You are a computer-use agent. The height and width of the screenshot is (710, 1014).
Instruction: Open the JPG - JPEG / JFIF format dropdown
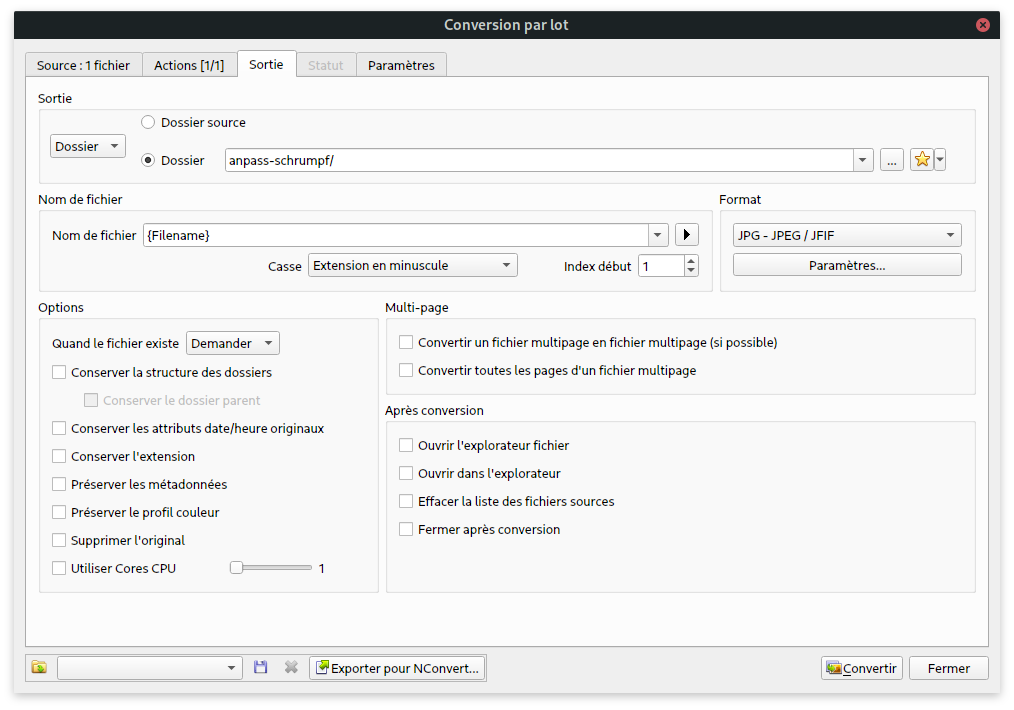coord(846,235)
